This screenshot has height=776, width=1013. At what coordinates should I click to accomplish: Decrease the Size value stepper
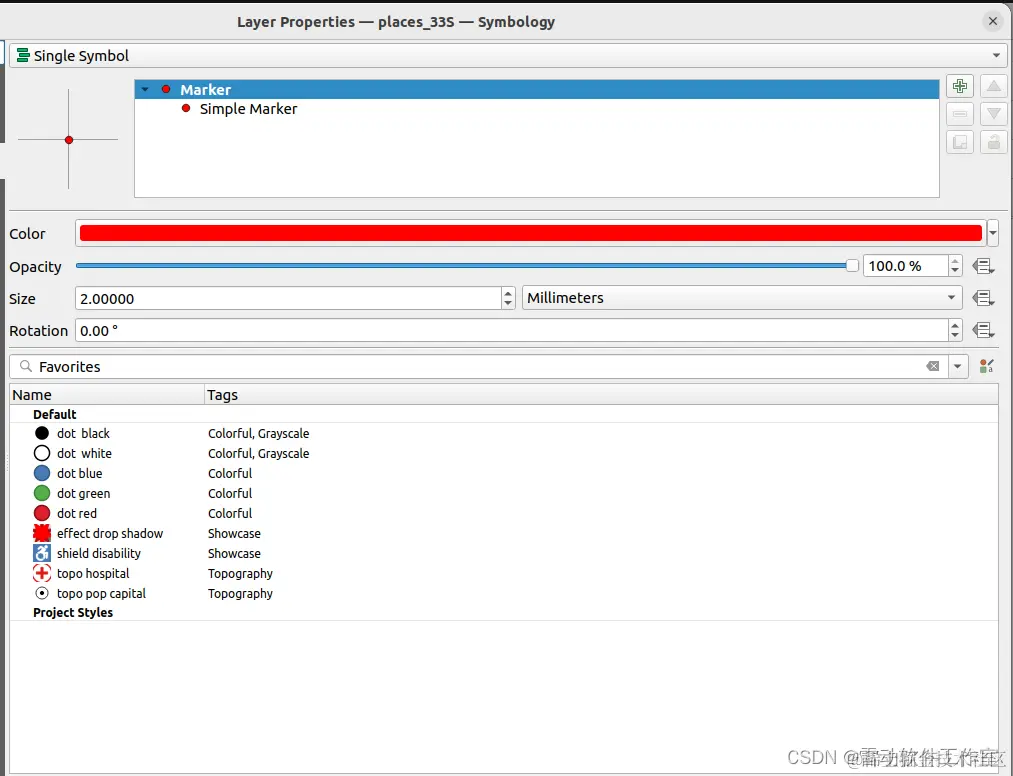pyautogui.click(x=508, y=303)
